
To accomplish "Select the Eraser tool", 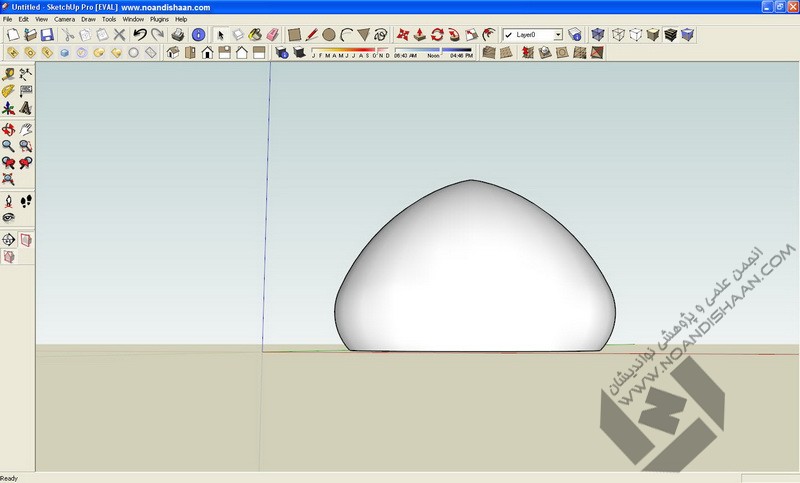I will point(273,35).
